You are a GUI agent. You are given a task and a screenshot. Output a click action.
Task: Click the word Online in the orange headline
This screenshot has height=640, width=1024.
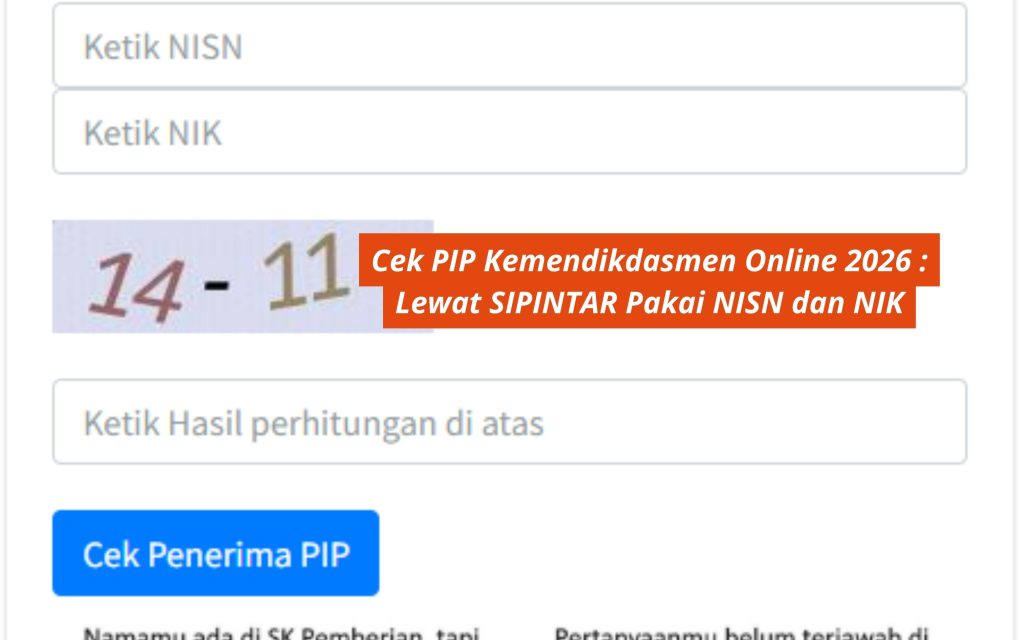coord(790,261)
